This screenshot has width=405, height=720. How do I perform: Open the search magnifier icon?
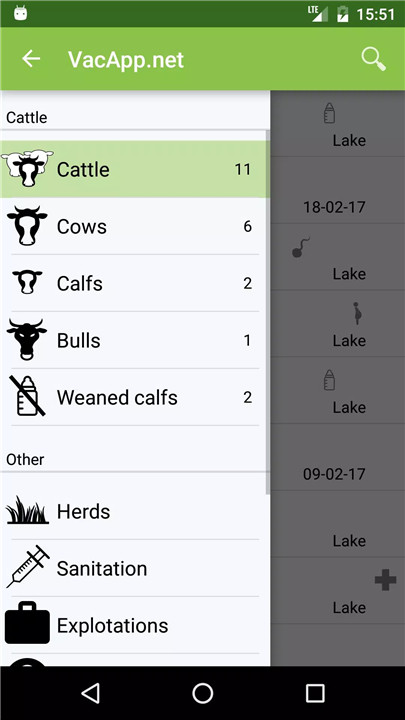click(373, 59)
